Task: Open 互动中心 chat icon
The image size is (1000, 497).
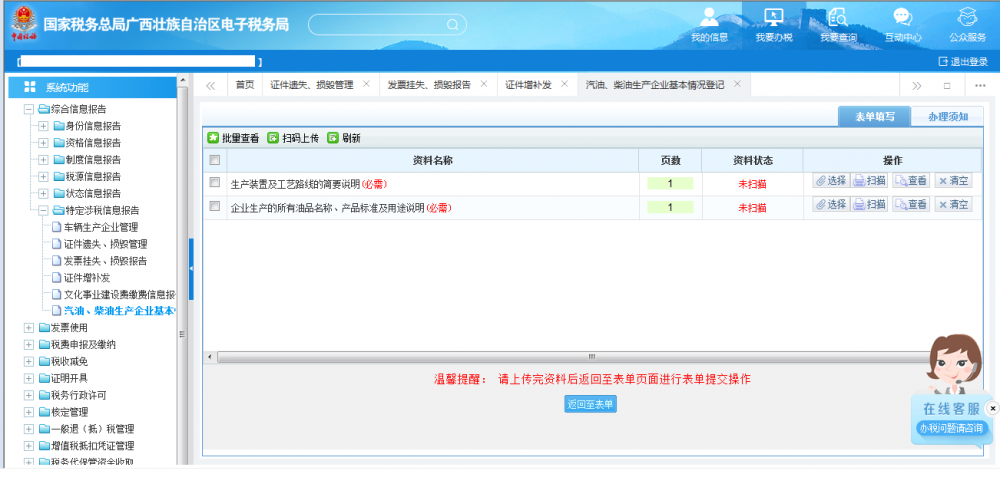Action: click(902, 18)
